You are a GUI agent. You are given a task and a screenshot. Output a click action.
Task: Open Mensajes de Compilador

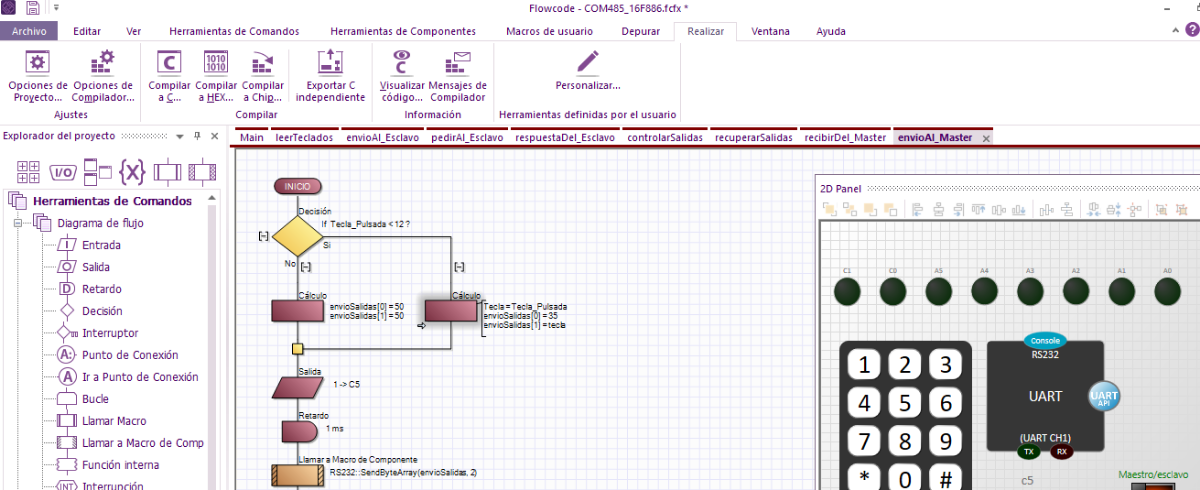click(x=458, y=77)
